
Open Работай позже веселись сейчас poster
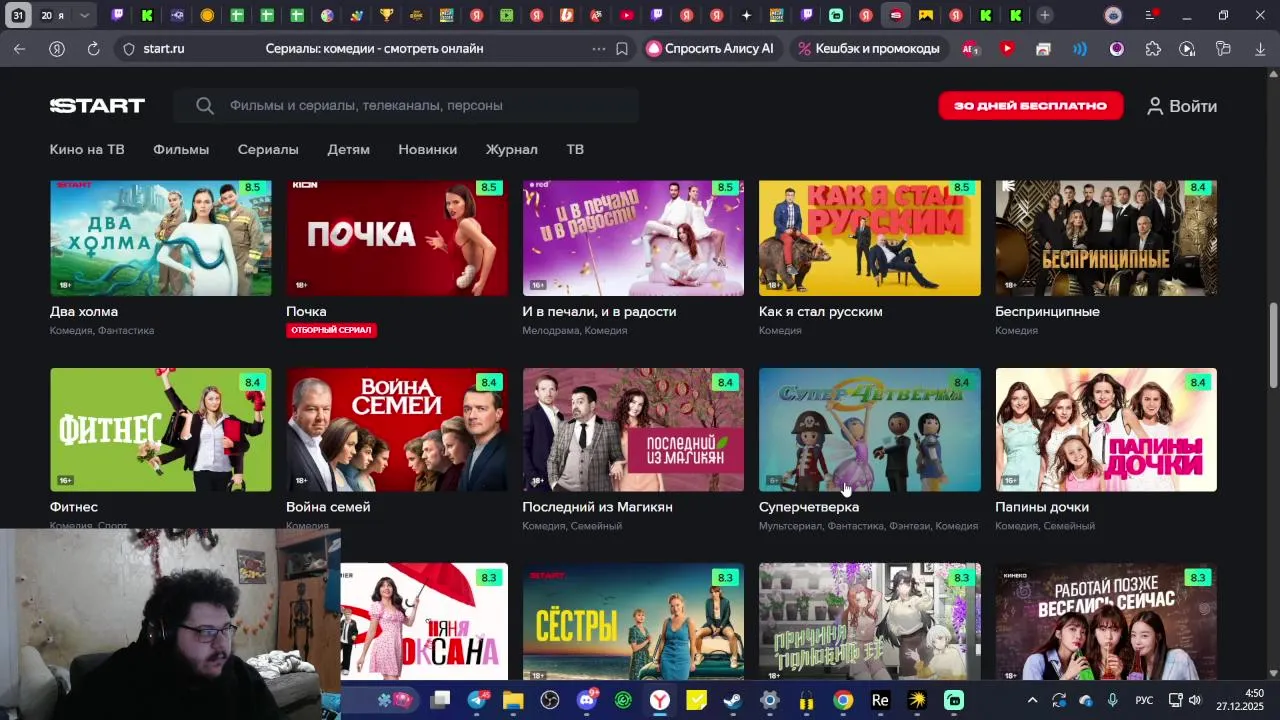[x=1106, y=622]
